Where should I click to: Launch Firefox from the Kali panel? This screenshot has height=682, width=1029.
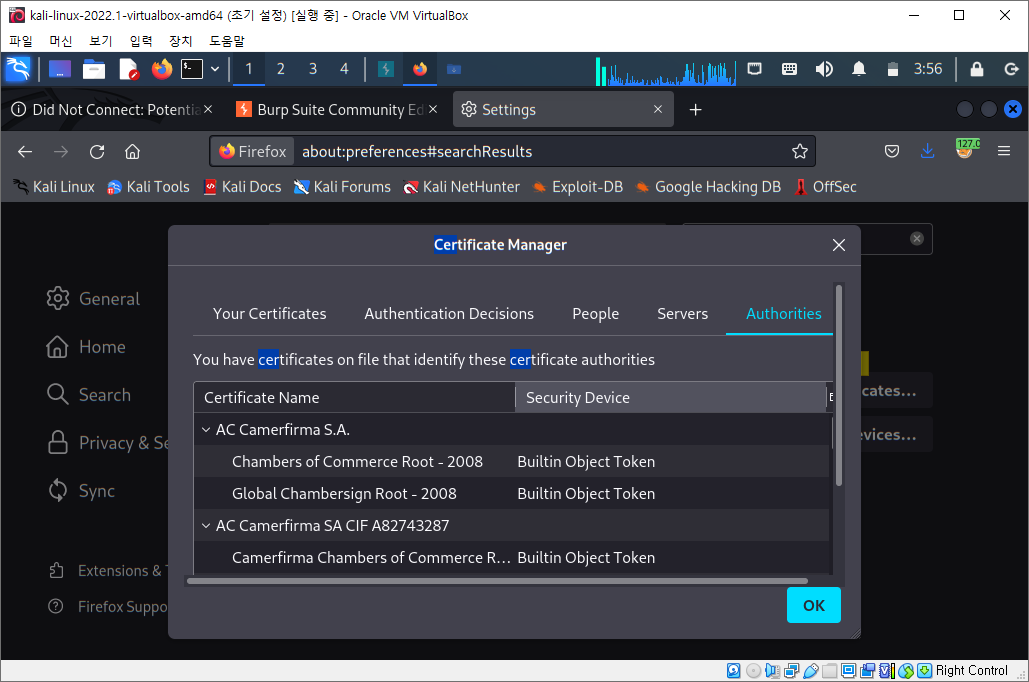pos(161,69)
